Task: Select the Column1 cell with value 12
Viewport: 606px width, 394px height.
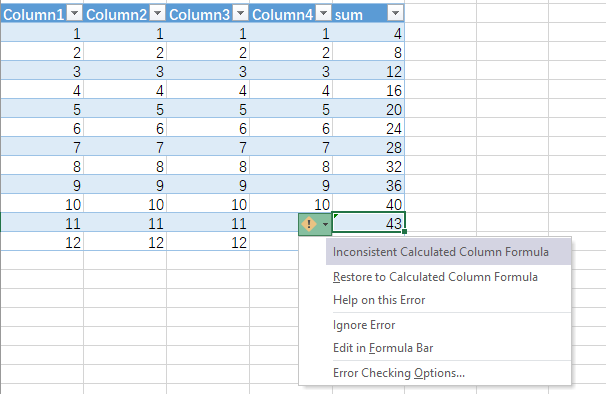Action: pyautogui.click(x=42, y=242)
